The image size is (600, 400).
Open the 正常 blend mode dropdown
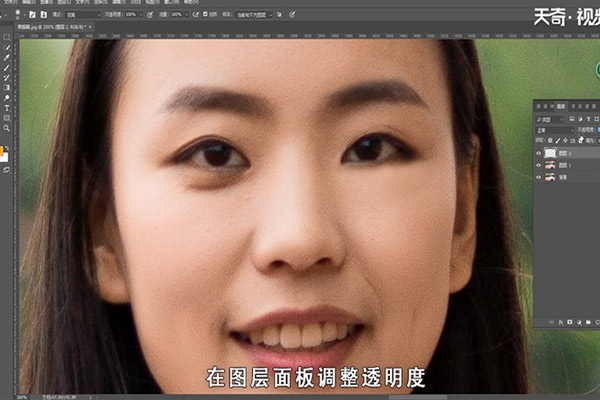[x=555, y=131]
